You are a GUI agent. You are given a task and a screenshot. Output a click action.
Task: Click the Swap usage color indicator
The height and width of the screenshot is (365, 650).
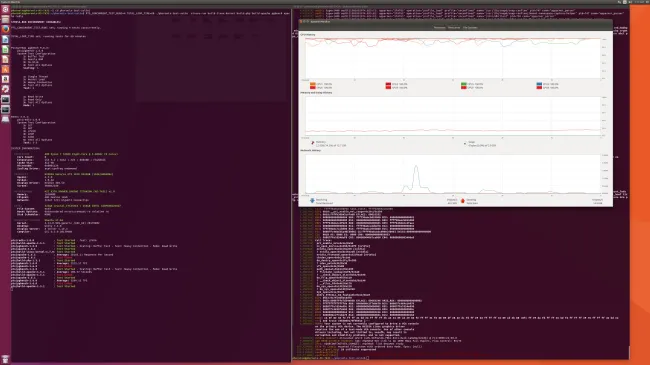pyautogui.click(x=465, y=144)
